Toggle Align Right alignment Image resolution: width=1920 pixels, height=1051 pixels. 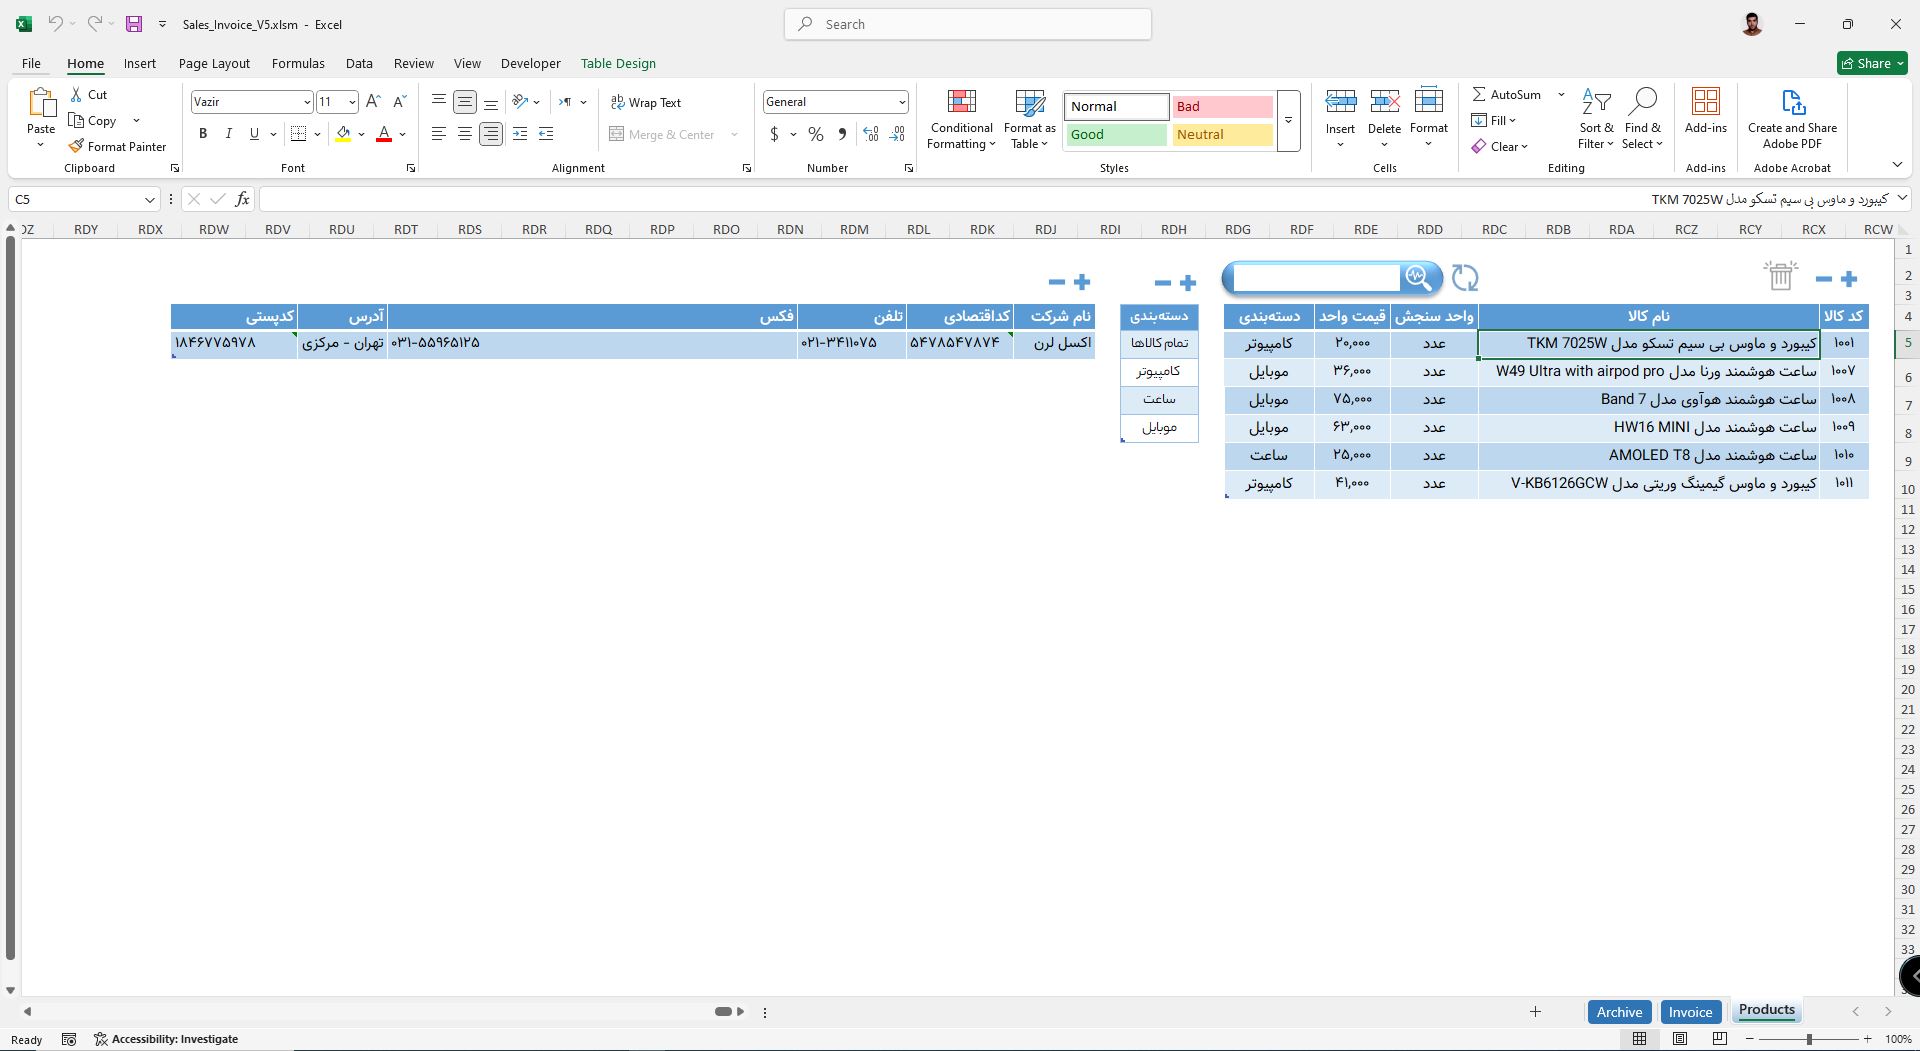(x=490, y=134)
